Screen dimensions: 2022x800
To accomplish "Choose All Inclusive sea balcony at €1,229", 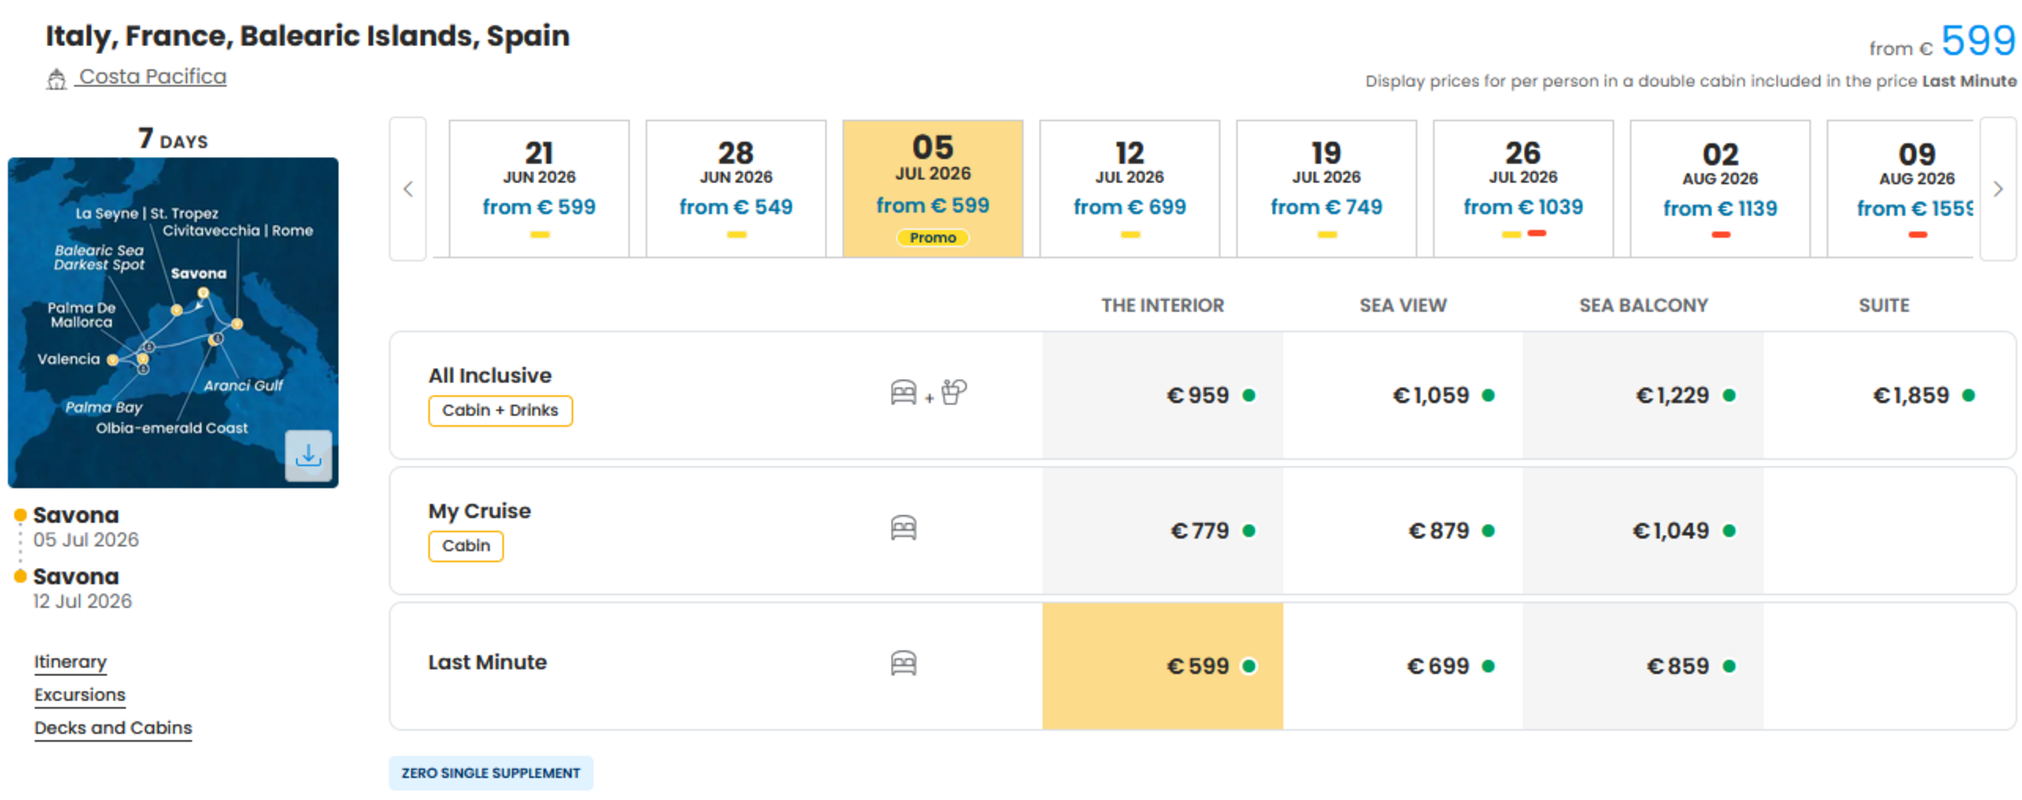I will (x=1643, y=395).
